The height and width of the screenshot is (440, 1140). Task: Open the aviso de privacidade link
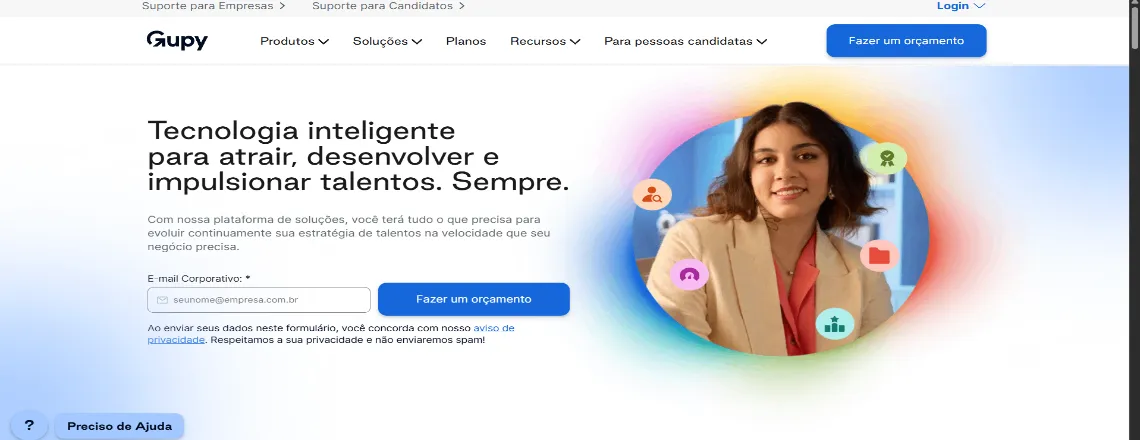331,334
